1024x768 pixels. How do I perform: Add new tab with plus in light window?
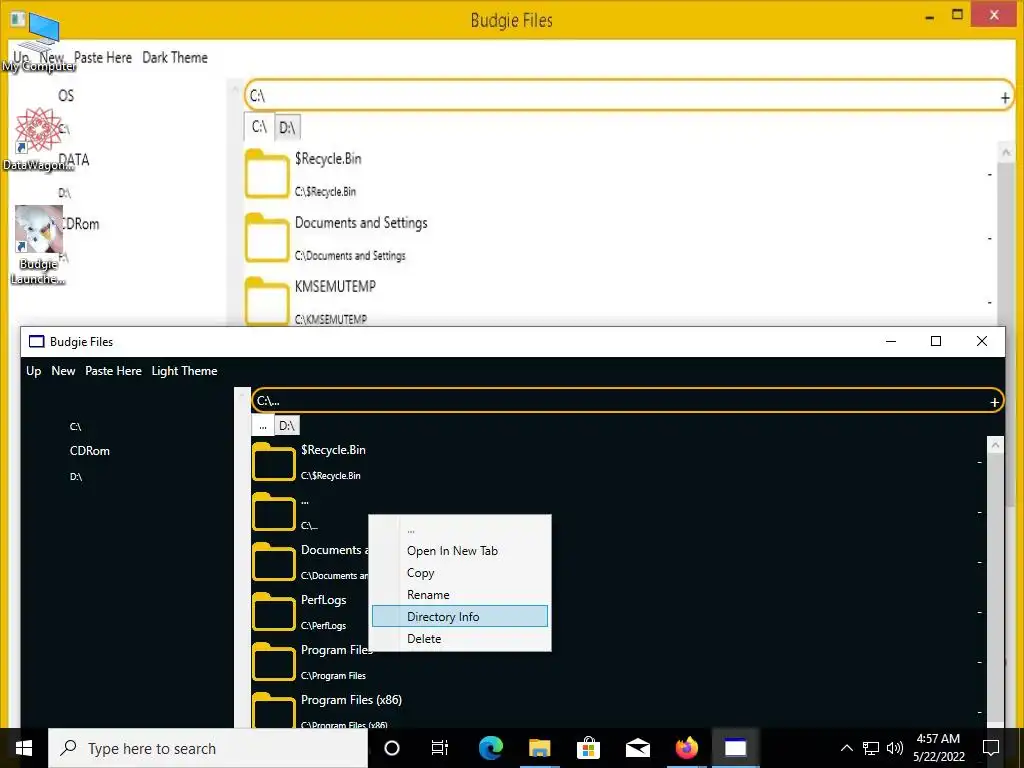(x=1005, y=98)
